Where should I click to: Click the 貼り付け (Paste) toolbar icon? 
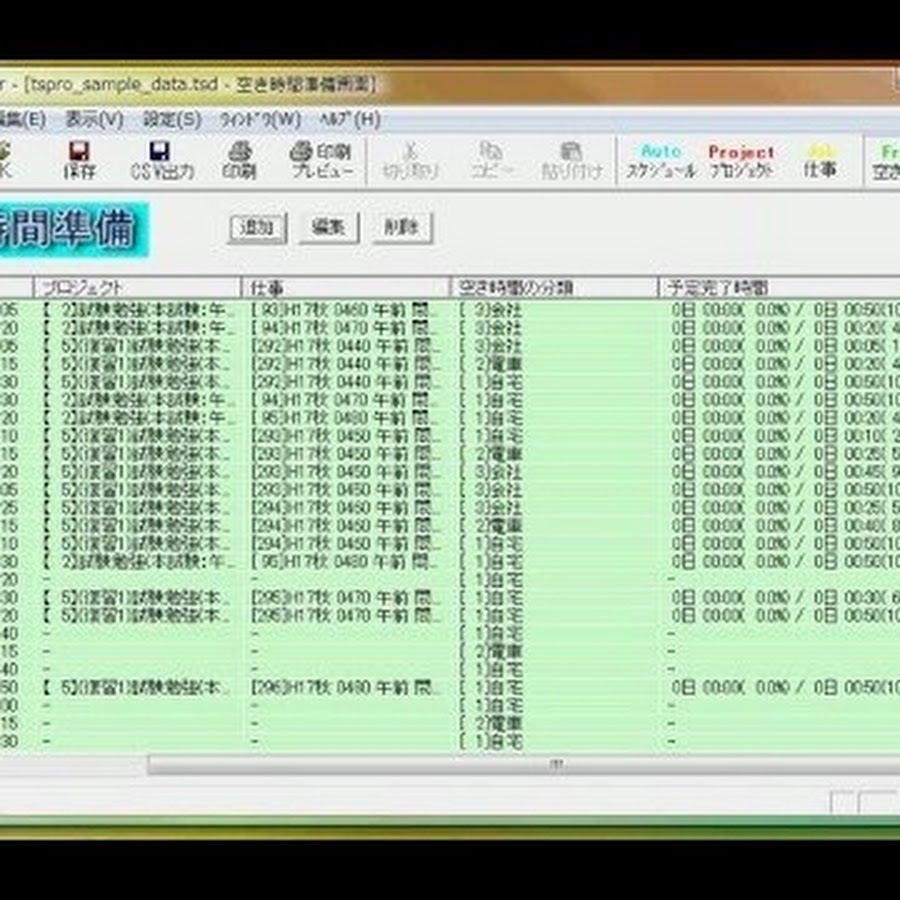(x=572, y=159)
